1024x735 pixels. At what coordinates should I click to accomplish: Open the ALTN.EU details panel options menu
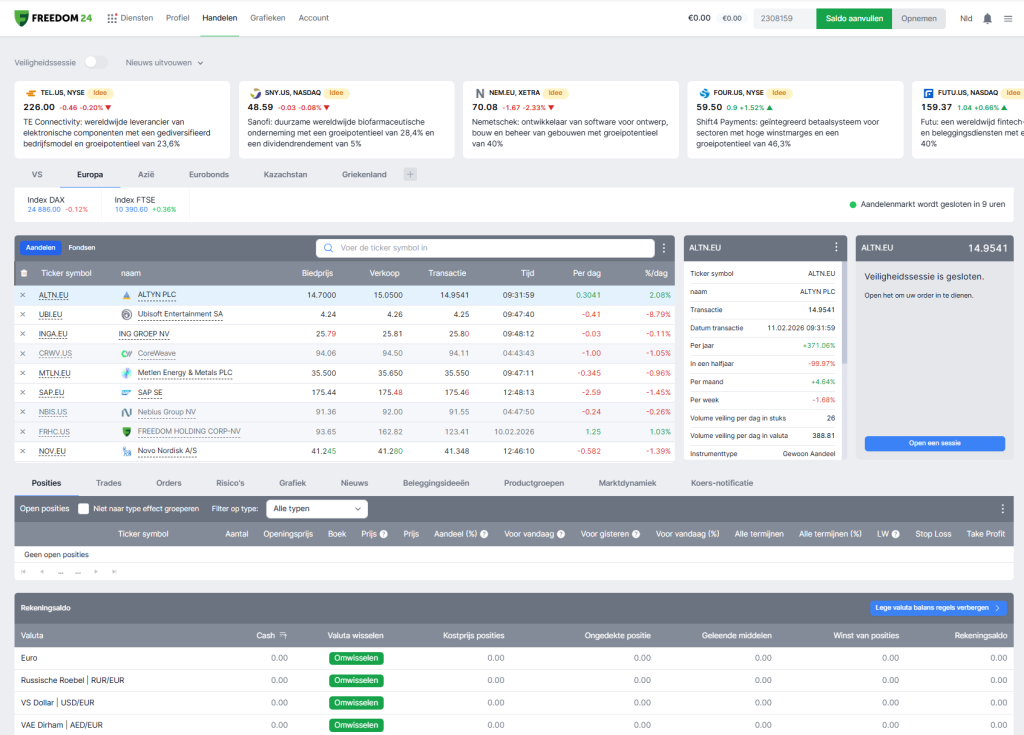pyautogui.click(x=836, y=247)
